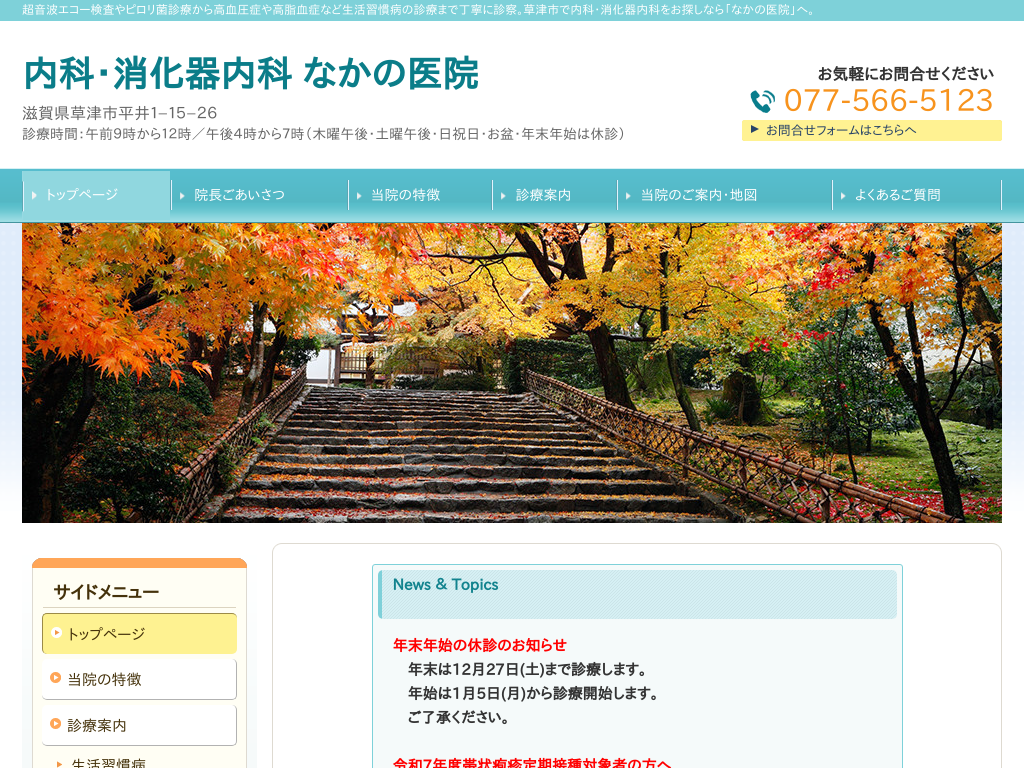Click the お問合せフォームはこちらへ link
Viewport: 1024px width, 768px height.
(x=840, y=130)
